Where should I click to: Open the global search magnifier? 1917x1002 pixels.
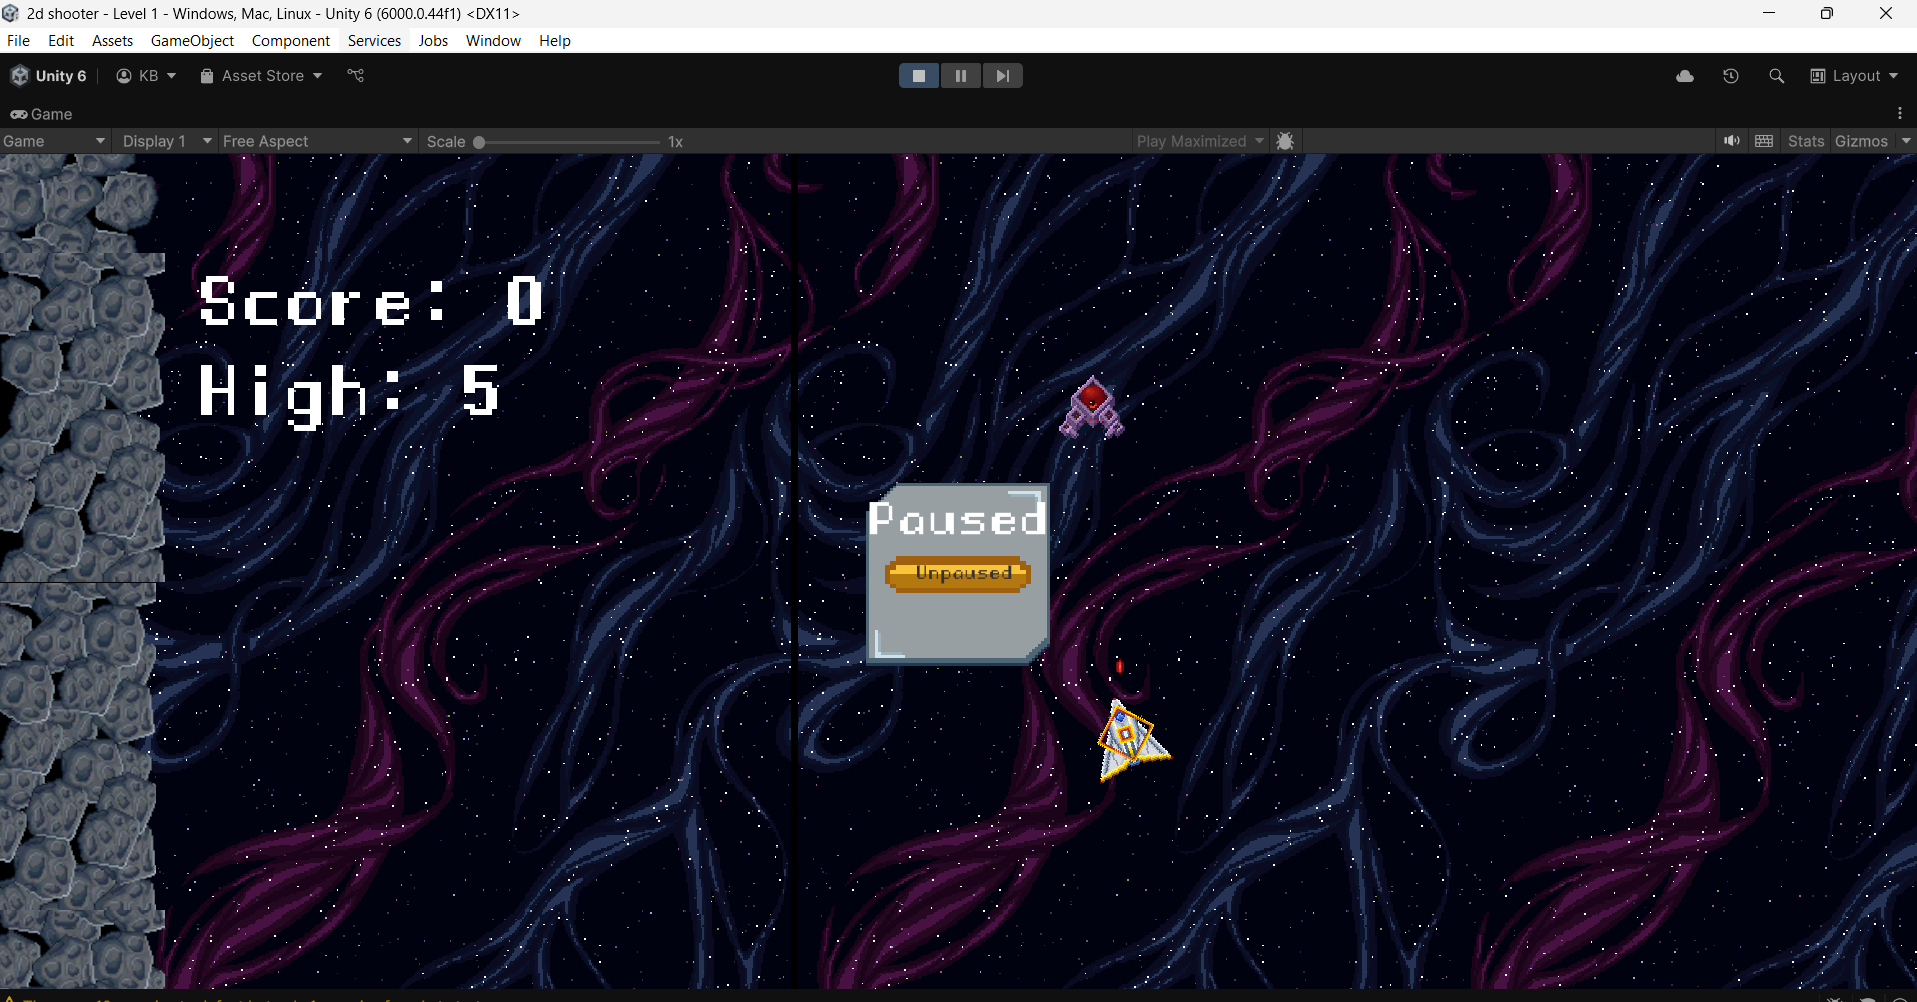click(x=1776, y=76)
